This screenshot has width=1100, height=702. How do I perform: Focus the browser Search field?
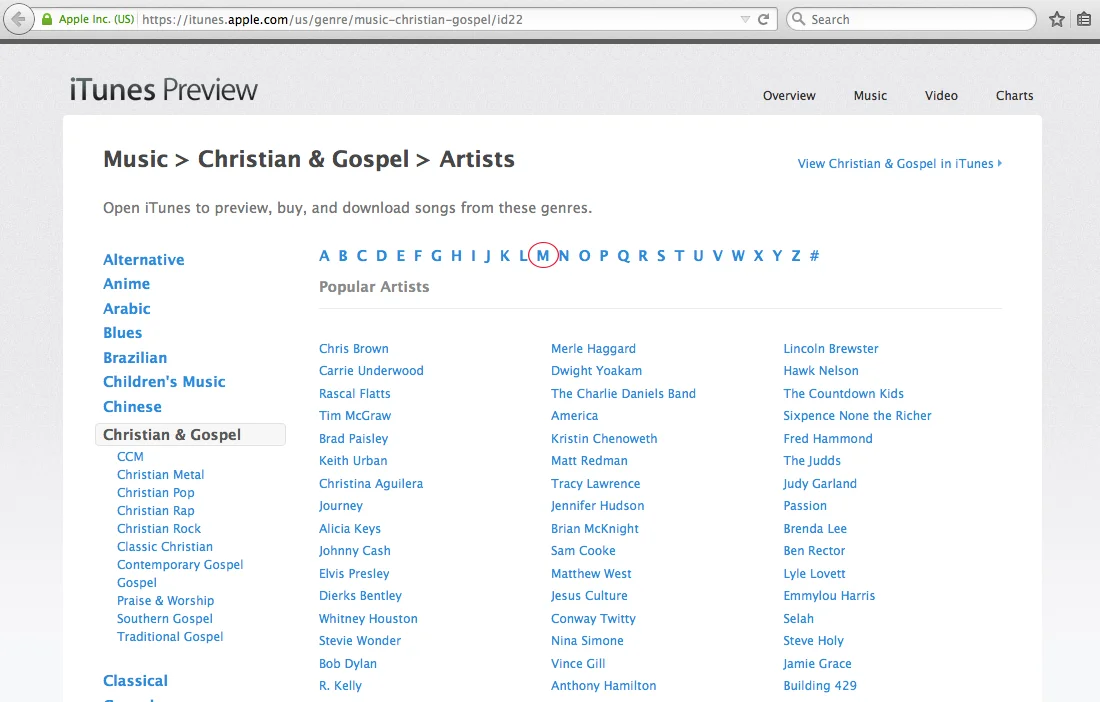pos(911,19)
